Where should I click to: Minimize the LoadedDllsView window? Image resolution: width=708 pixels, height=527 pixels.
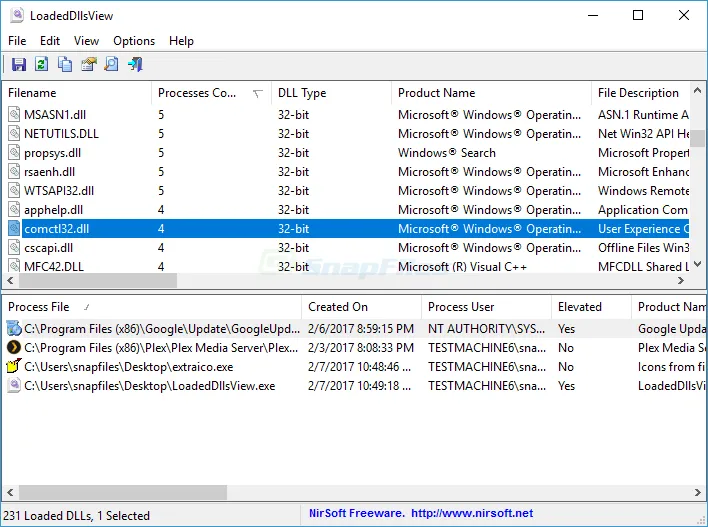pos(593,15)
